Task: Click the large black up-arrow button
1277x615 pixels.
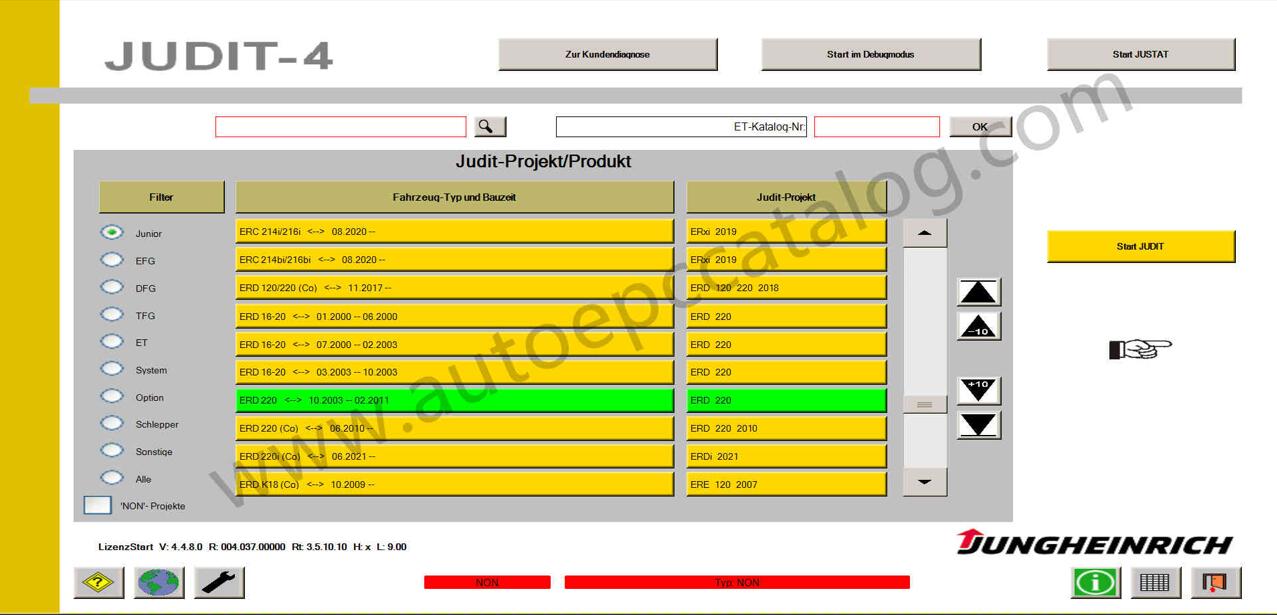Action: (x=978, y=292)
